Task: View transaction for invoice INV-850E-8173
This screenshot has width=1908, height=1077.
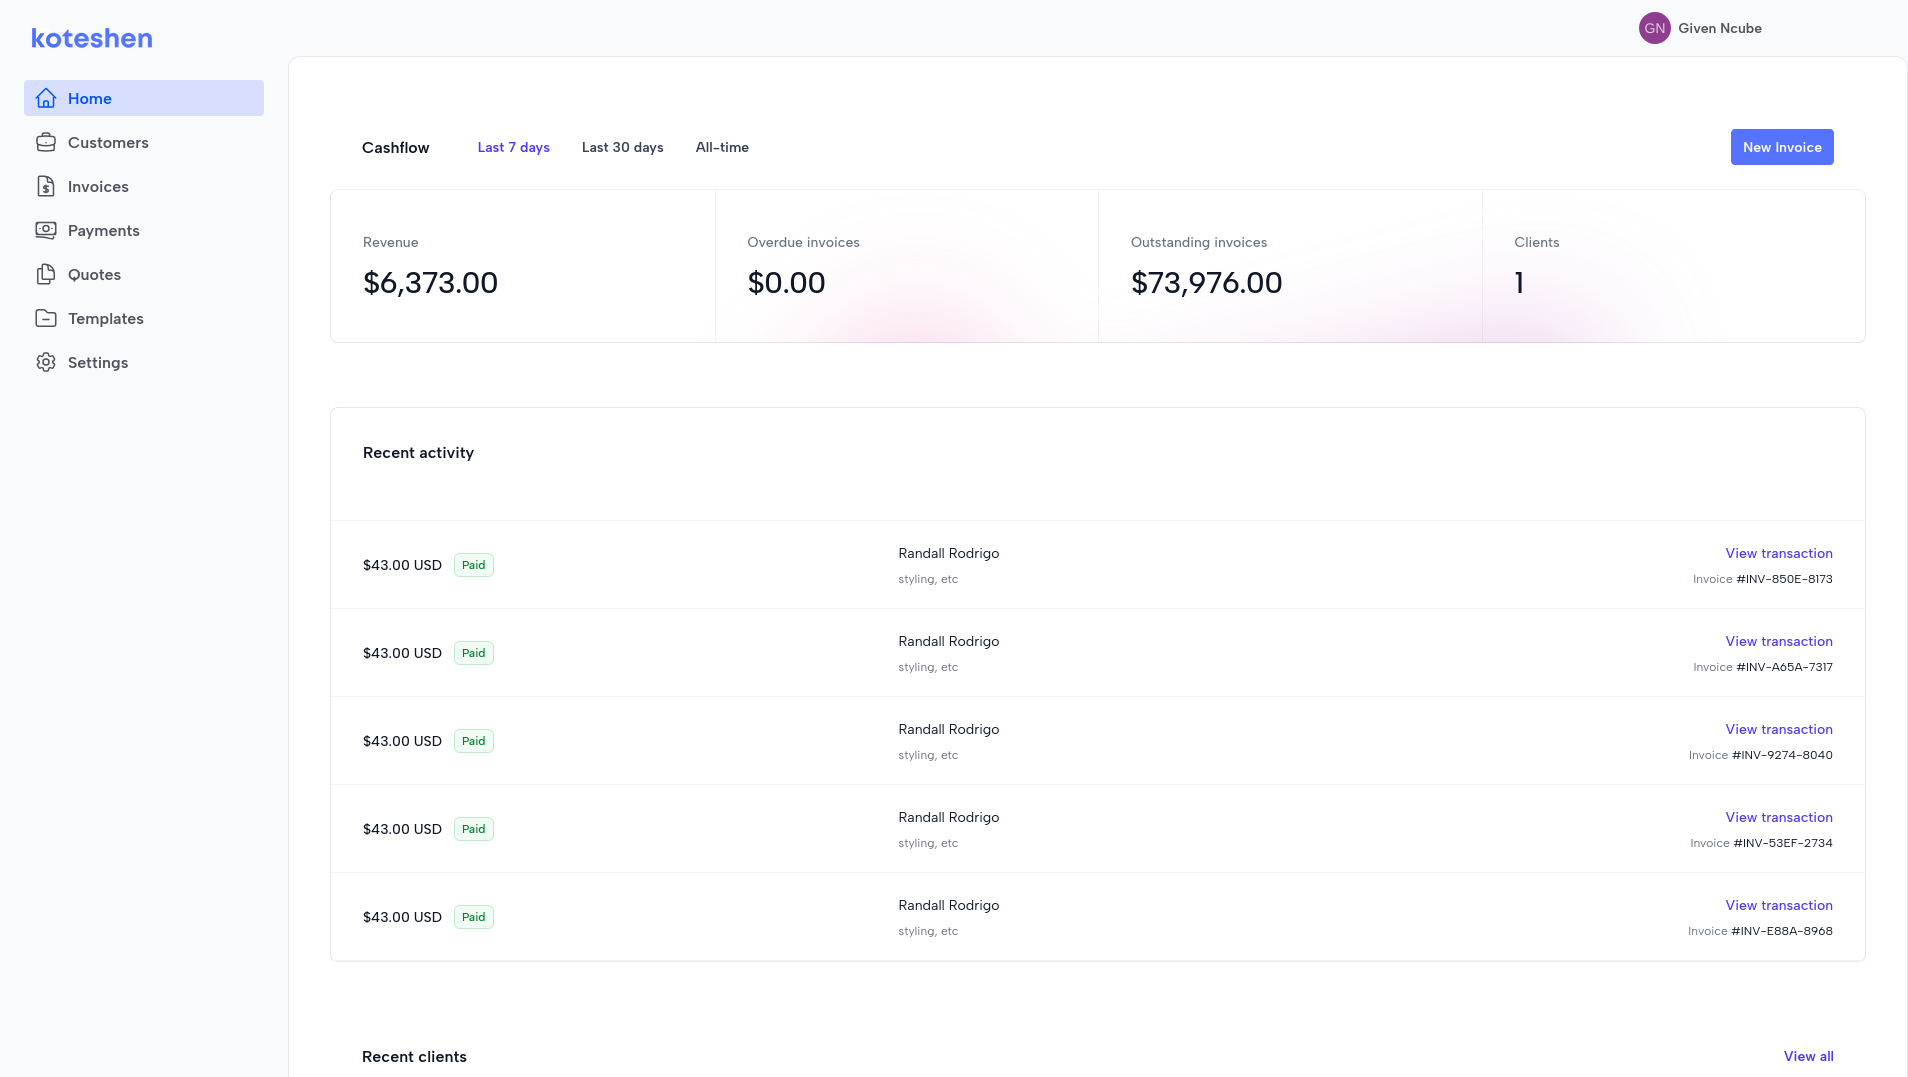Action: pos(1778,553)
